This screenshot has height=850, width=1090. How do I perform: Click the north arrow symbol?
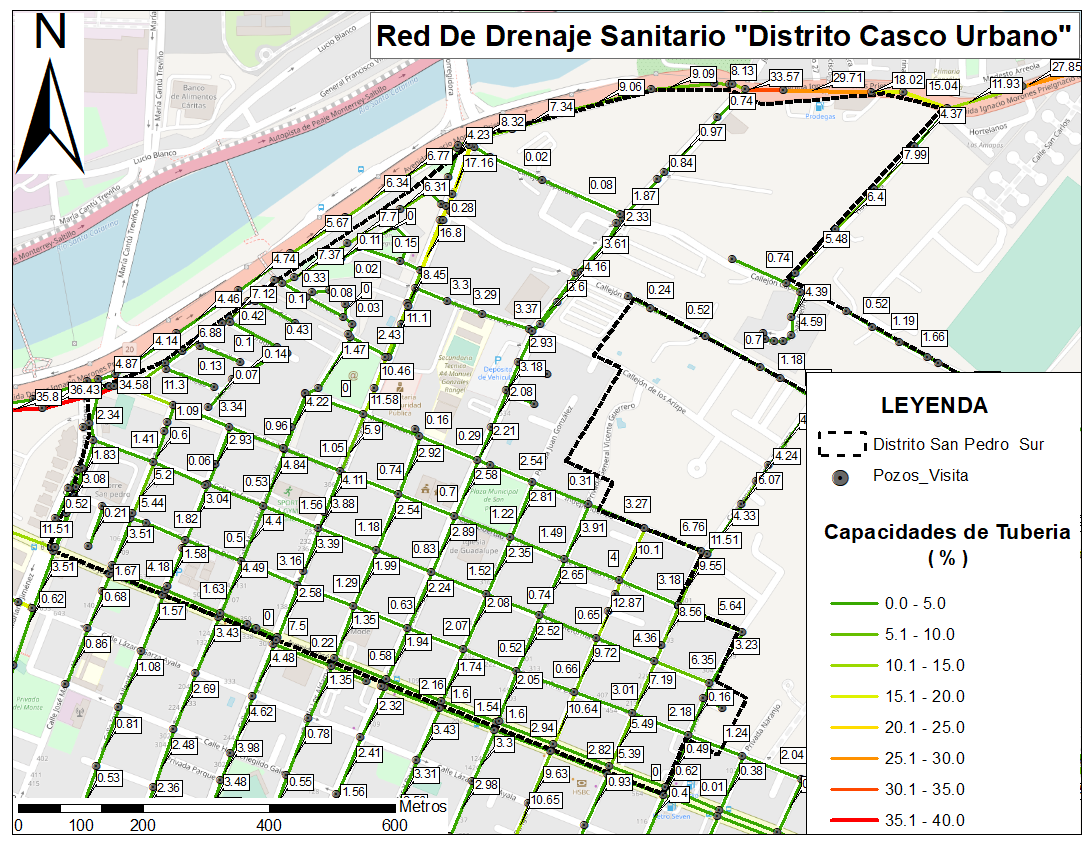pos(50,116)
